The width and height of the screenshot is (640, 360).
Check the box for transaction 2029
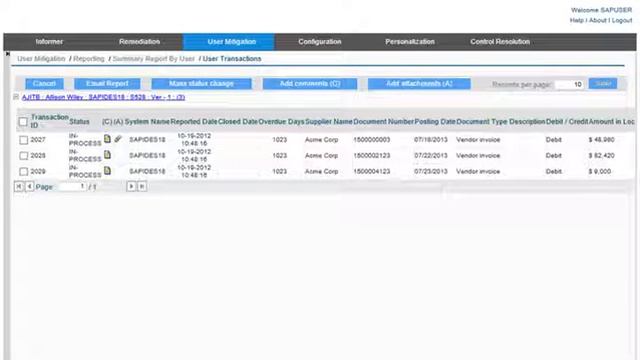(x=24, y=171)
